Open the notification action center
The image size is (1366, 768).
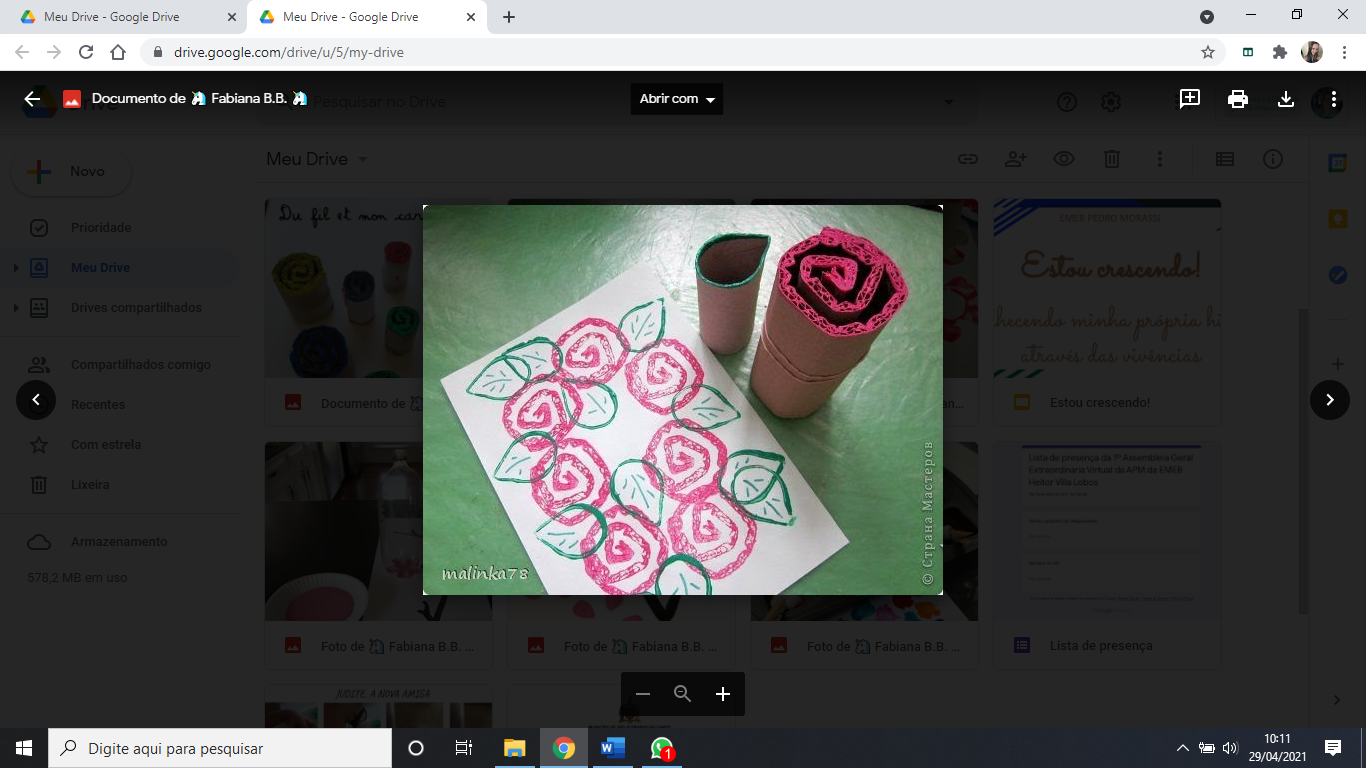point(1333,748)
